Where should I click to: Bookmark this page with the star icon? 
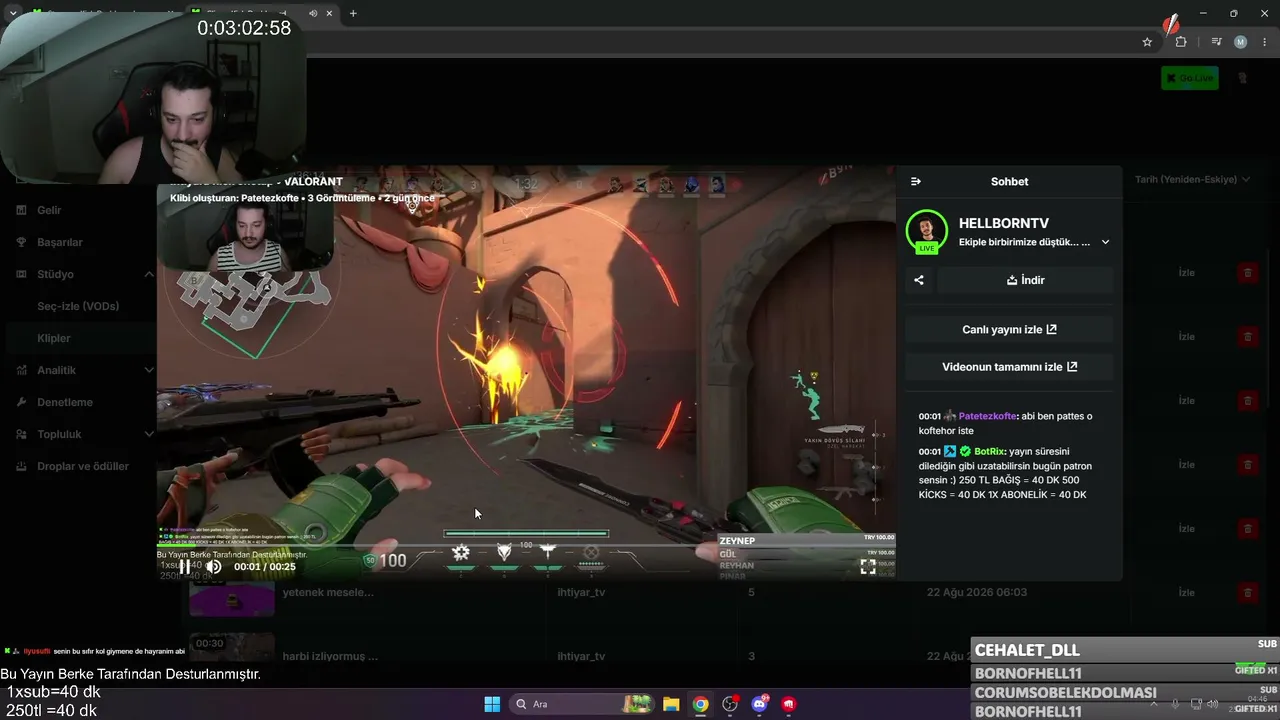[x=1147, y=42]
